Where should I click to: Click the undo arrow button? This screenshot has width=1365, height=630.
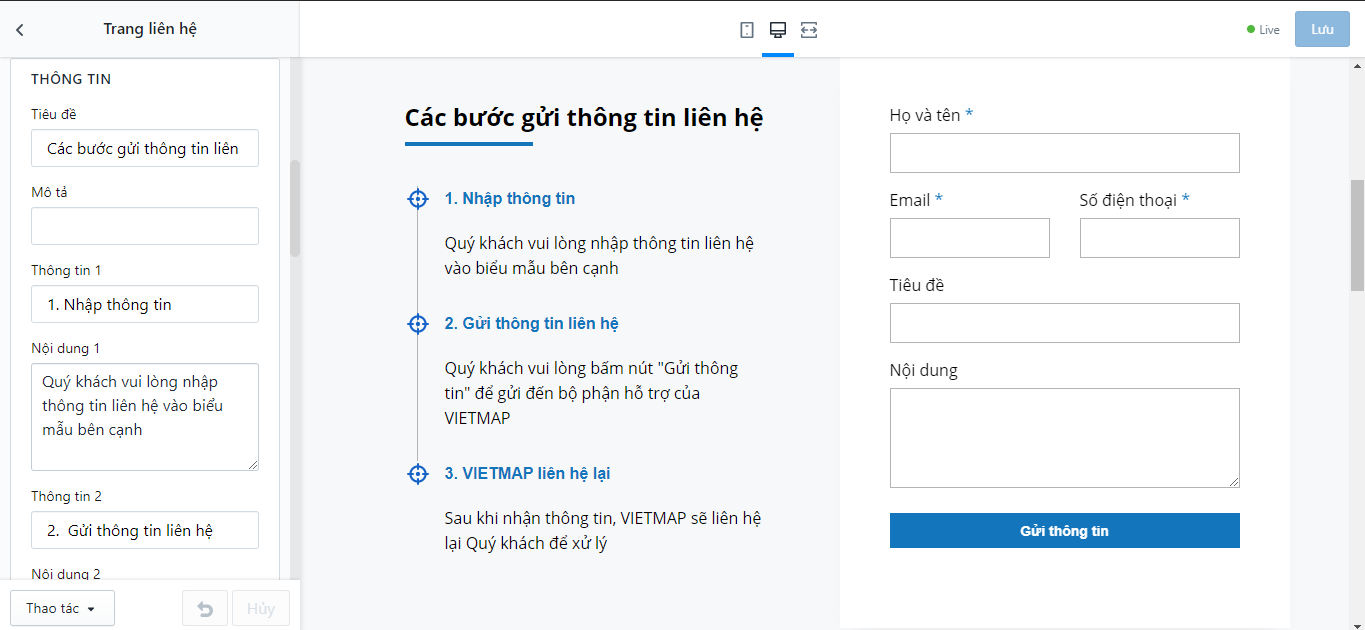pos(205,608)
